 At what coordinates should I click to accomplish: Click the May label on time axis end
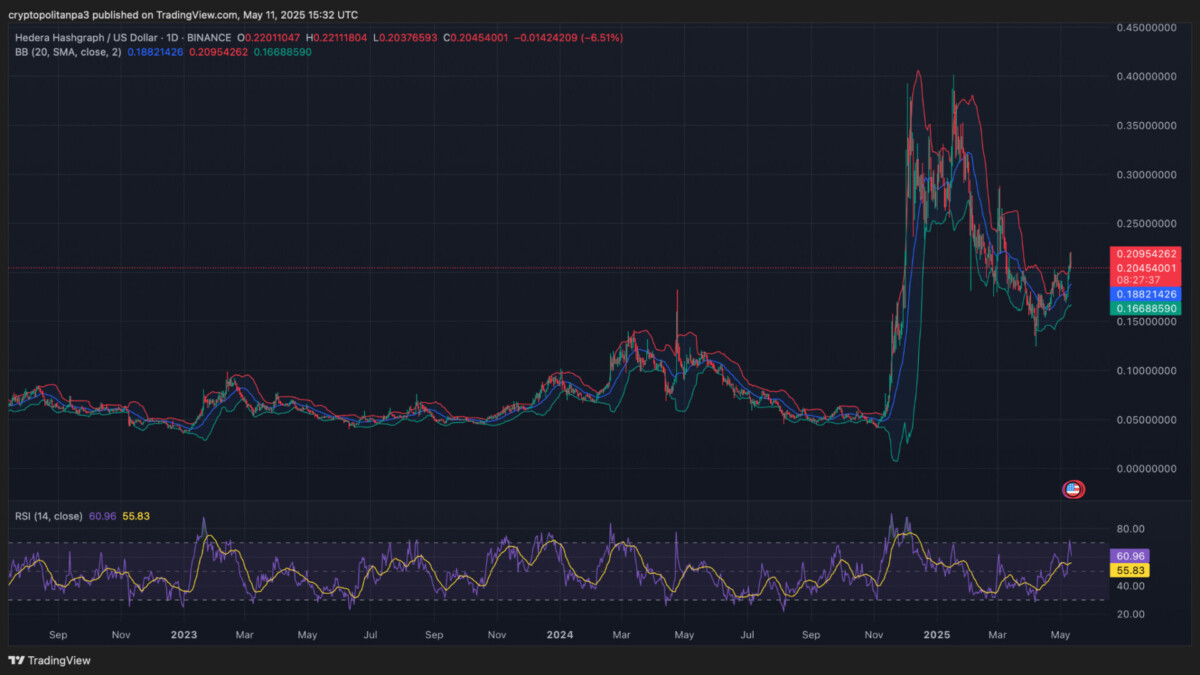(x=1061, y=635)
